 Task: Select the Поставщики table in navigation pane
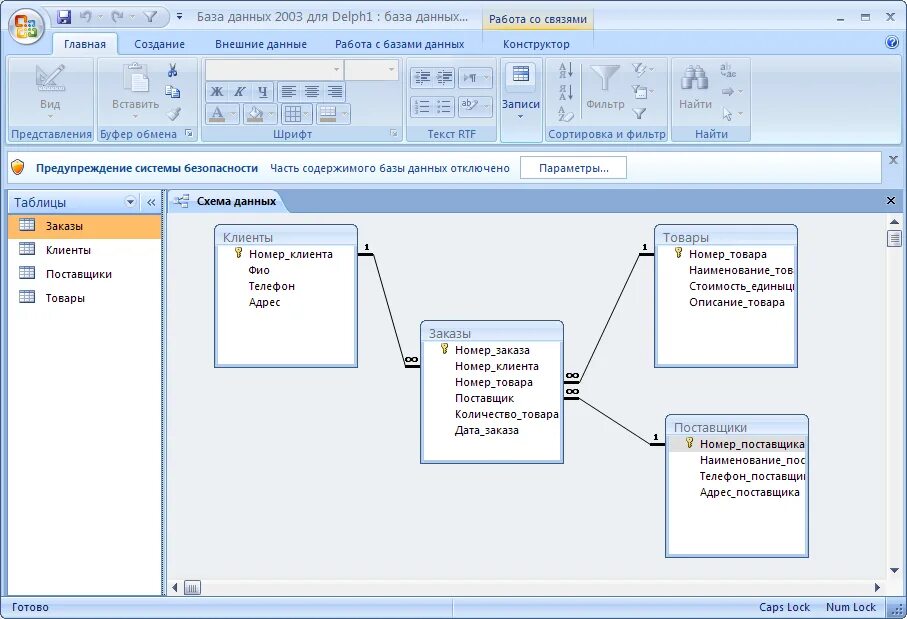84,274
